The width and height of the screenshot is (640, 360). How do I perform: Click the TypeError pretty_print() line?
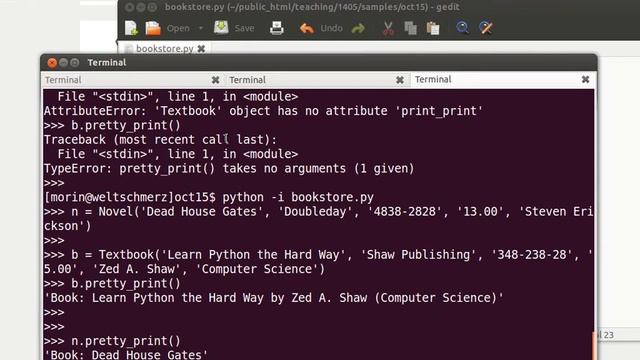229,169
